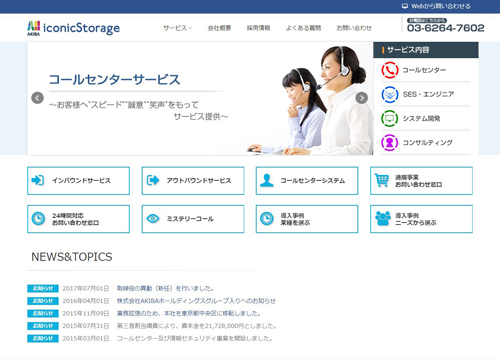The height and width of the screenshot is (360, 500).
Task: Click the お知らせ badge beside 2016年04月01日
Action: 43,301
